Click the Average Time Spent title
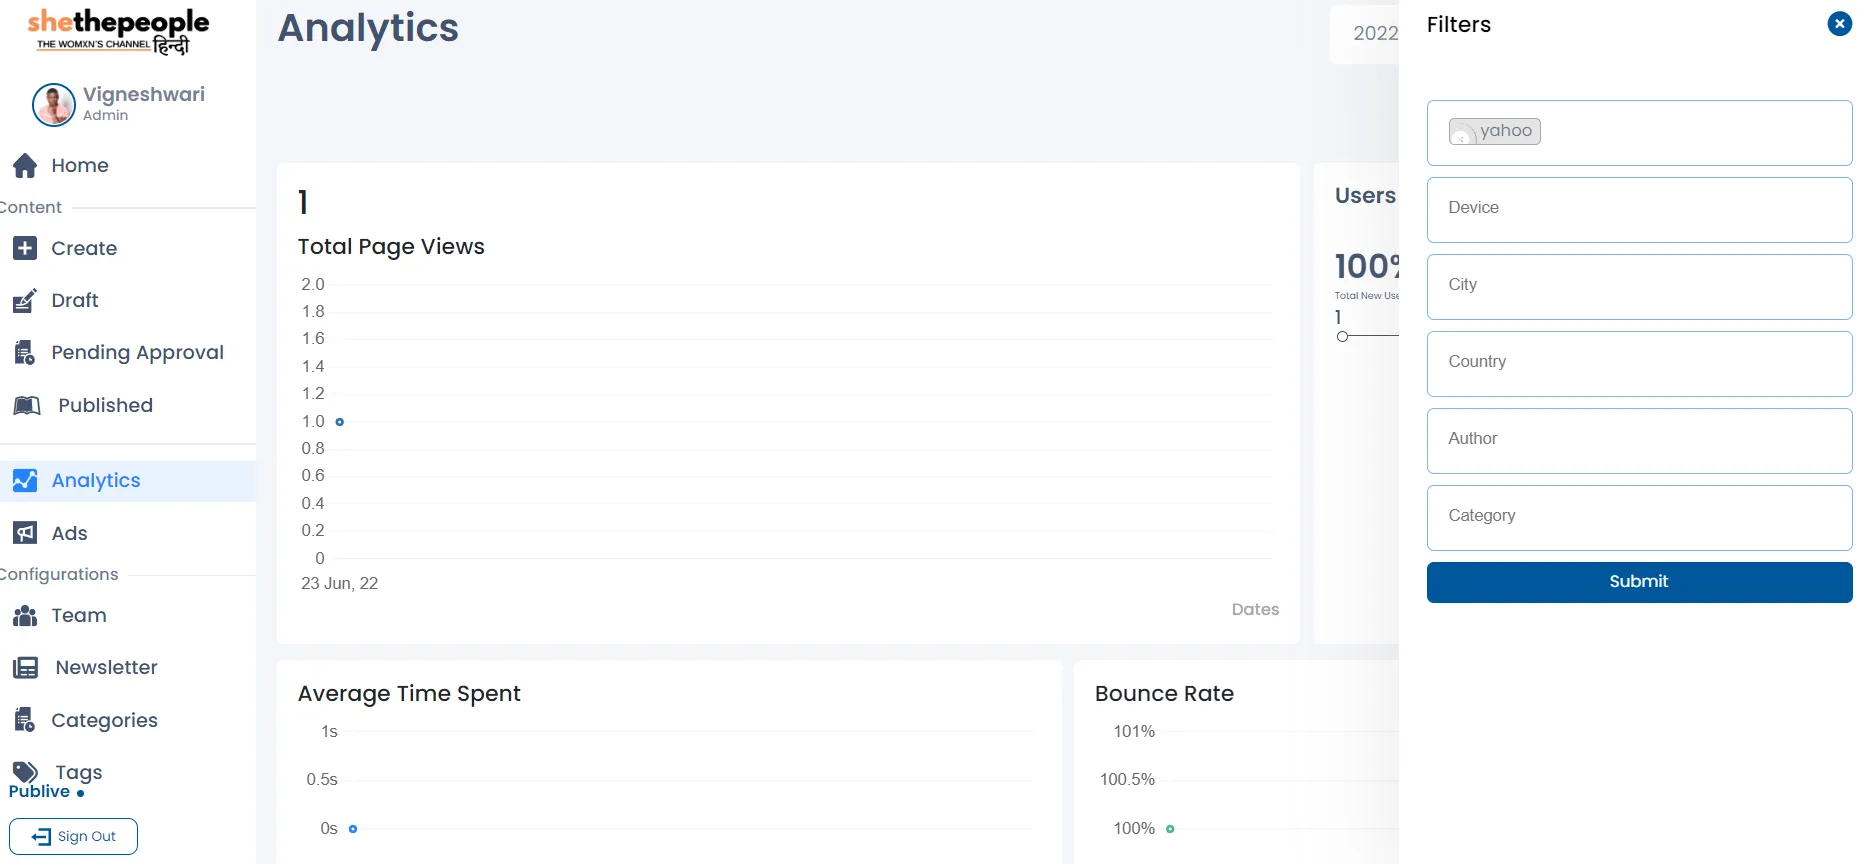The height and width of the screenshot is (864, 1865). point(409,693)
